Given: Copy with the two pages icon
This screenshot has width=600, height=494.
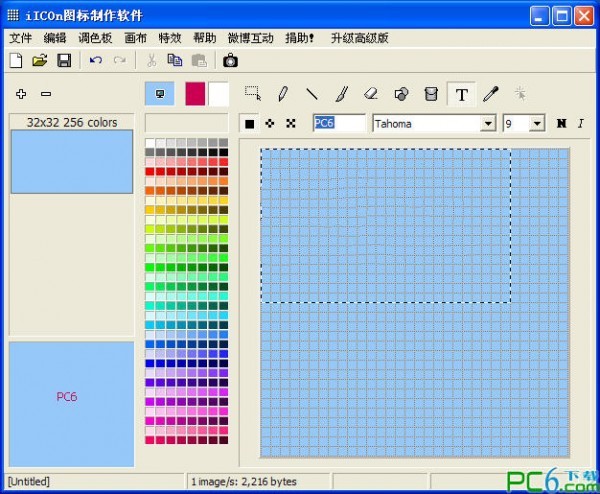Looking at the screenshot, I should click(x=174, y=60).
